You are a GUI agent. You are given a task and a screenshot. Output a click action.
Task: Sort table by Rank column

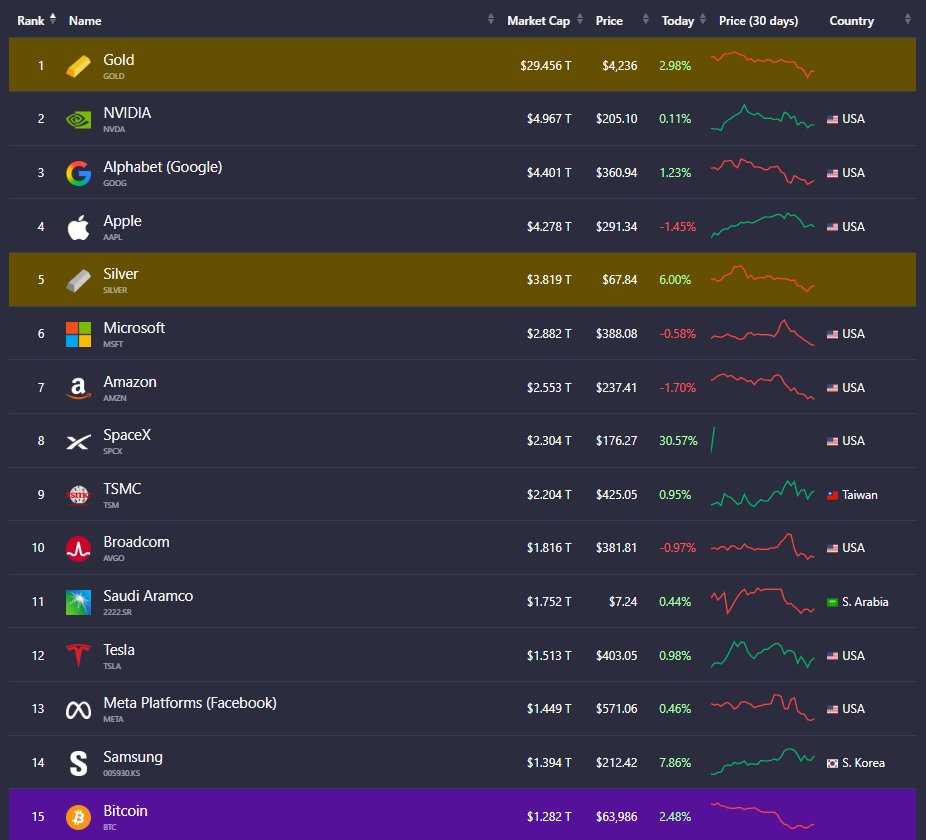coord(37,20)
